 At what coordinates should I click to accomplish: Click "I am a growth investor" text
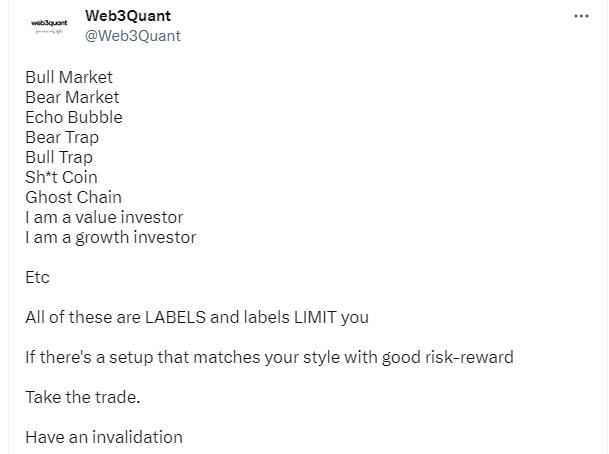coord(111,237)
